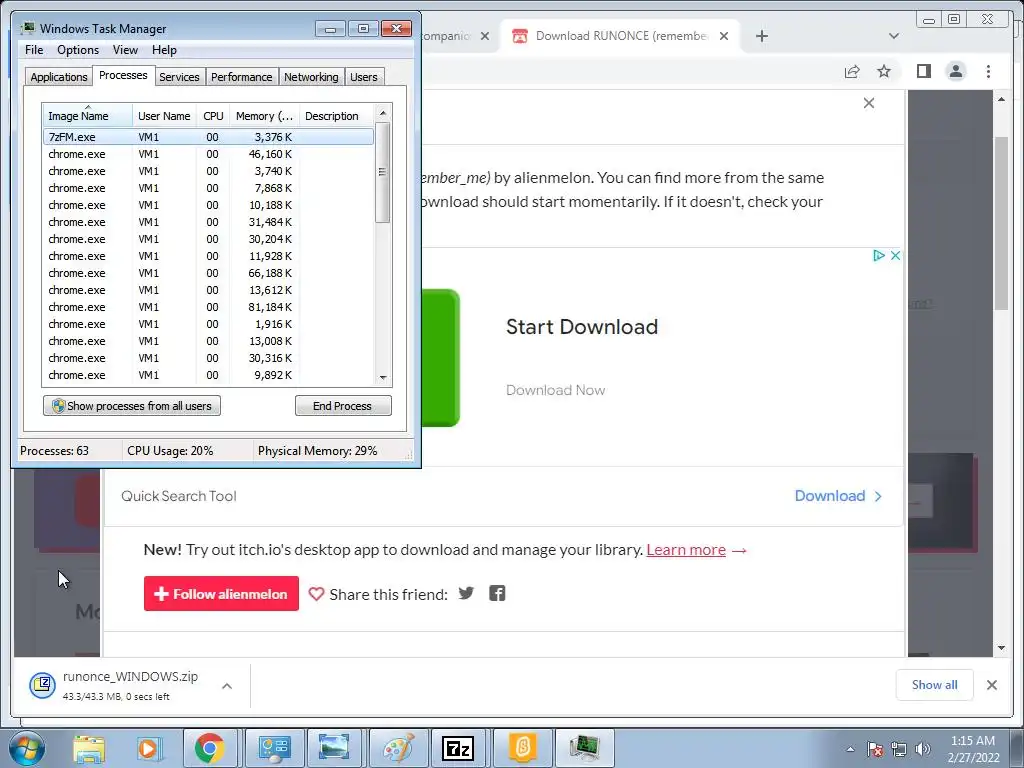
Task: Open the tab search chevron in Chrome
Action: [x=894, y=36]
